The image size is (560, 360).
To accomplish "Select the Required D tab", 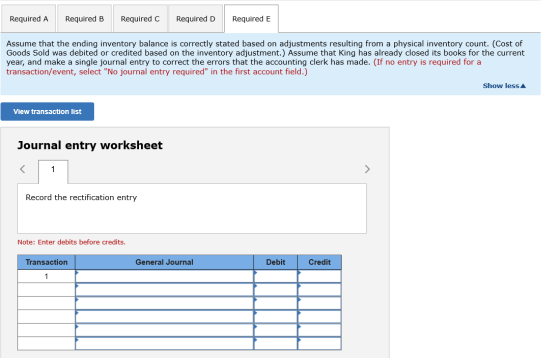I will (x=196, y=19).
